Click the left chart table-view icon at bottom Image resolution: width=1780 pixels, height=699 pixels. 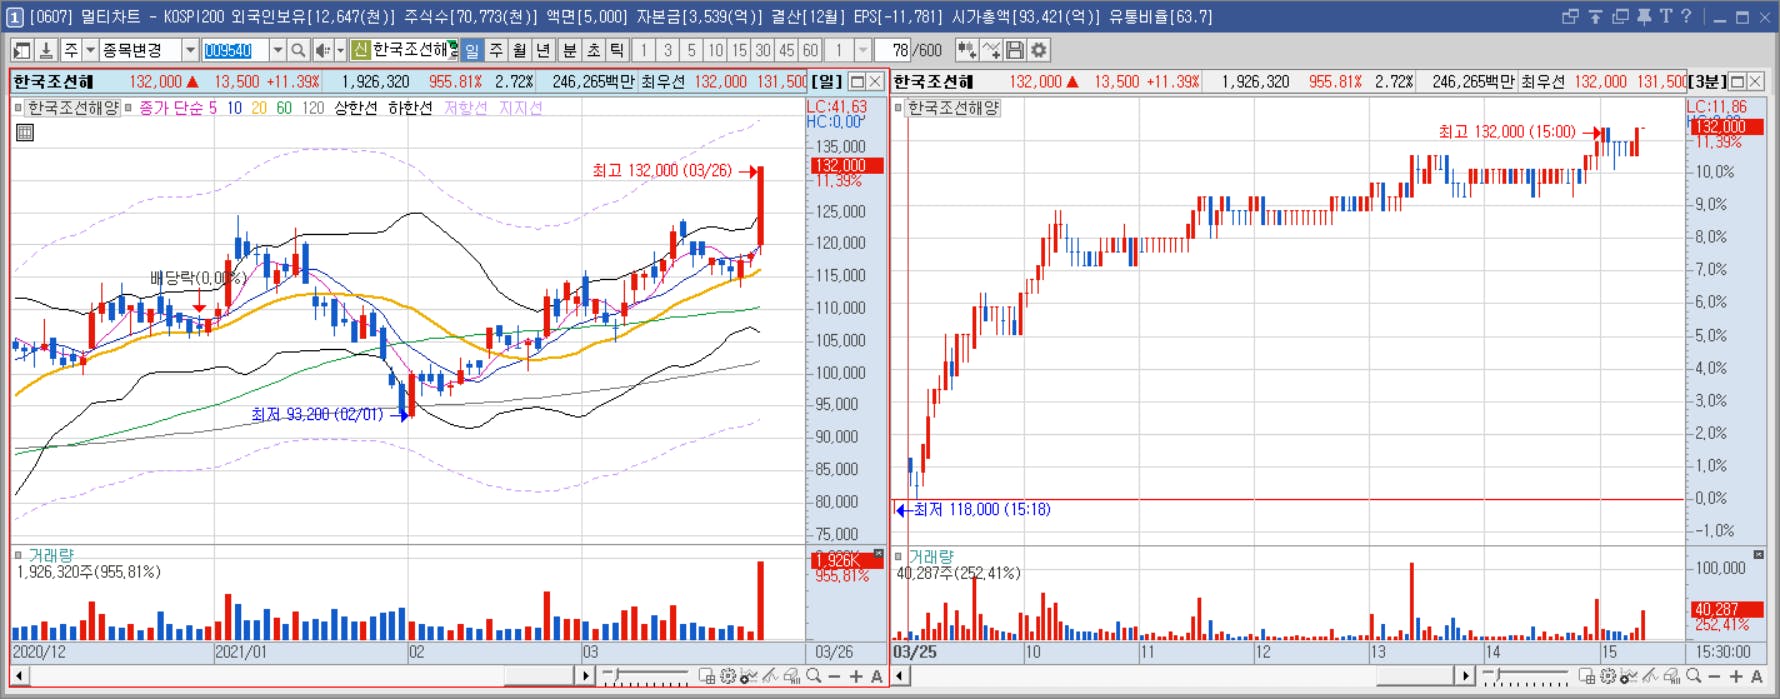click(707, 677)
